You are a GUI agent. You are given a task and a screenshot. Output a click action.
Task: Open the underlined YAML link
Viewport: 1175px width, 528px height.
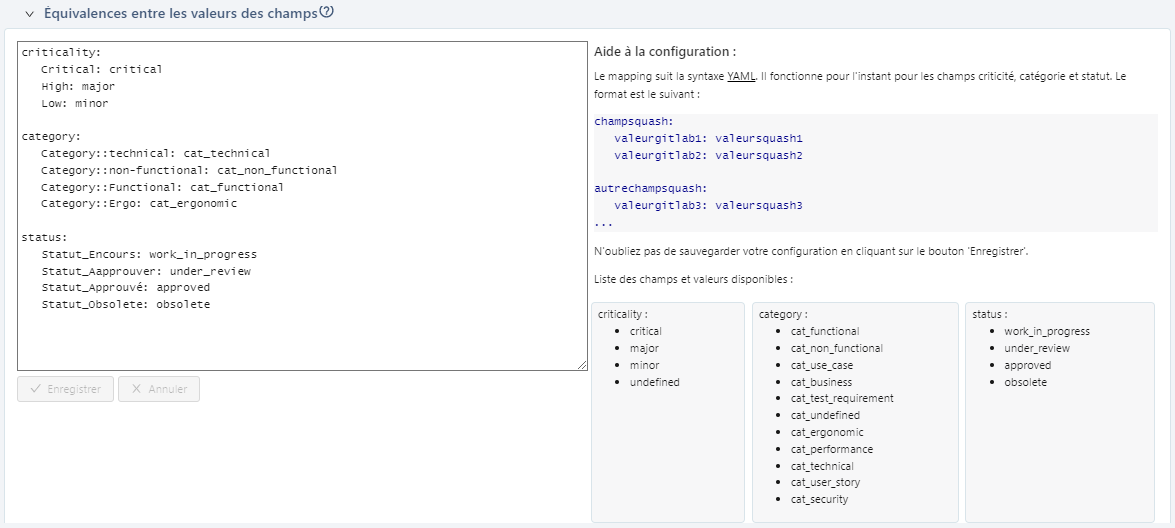click(x=740, y=76)
